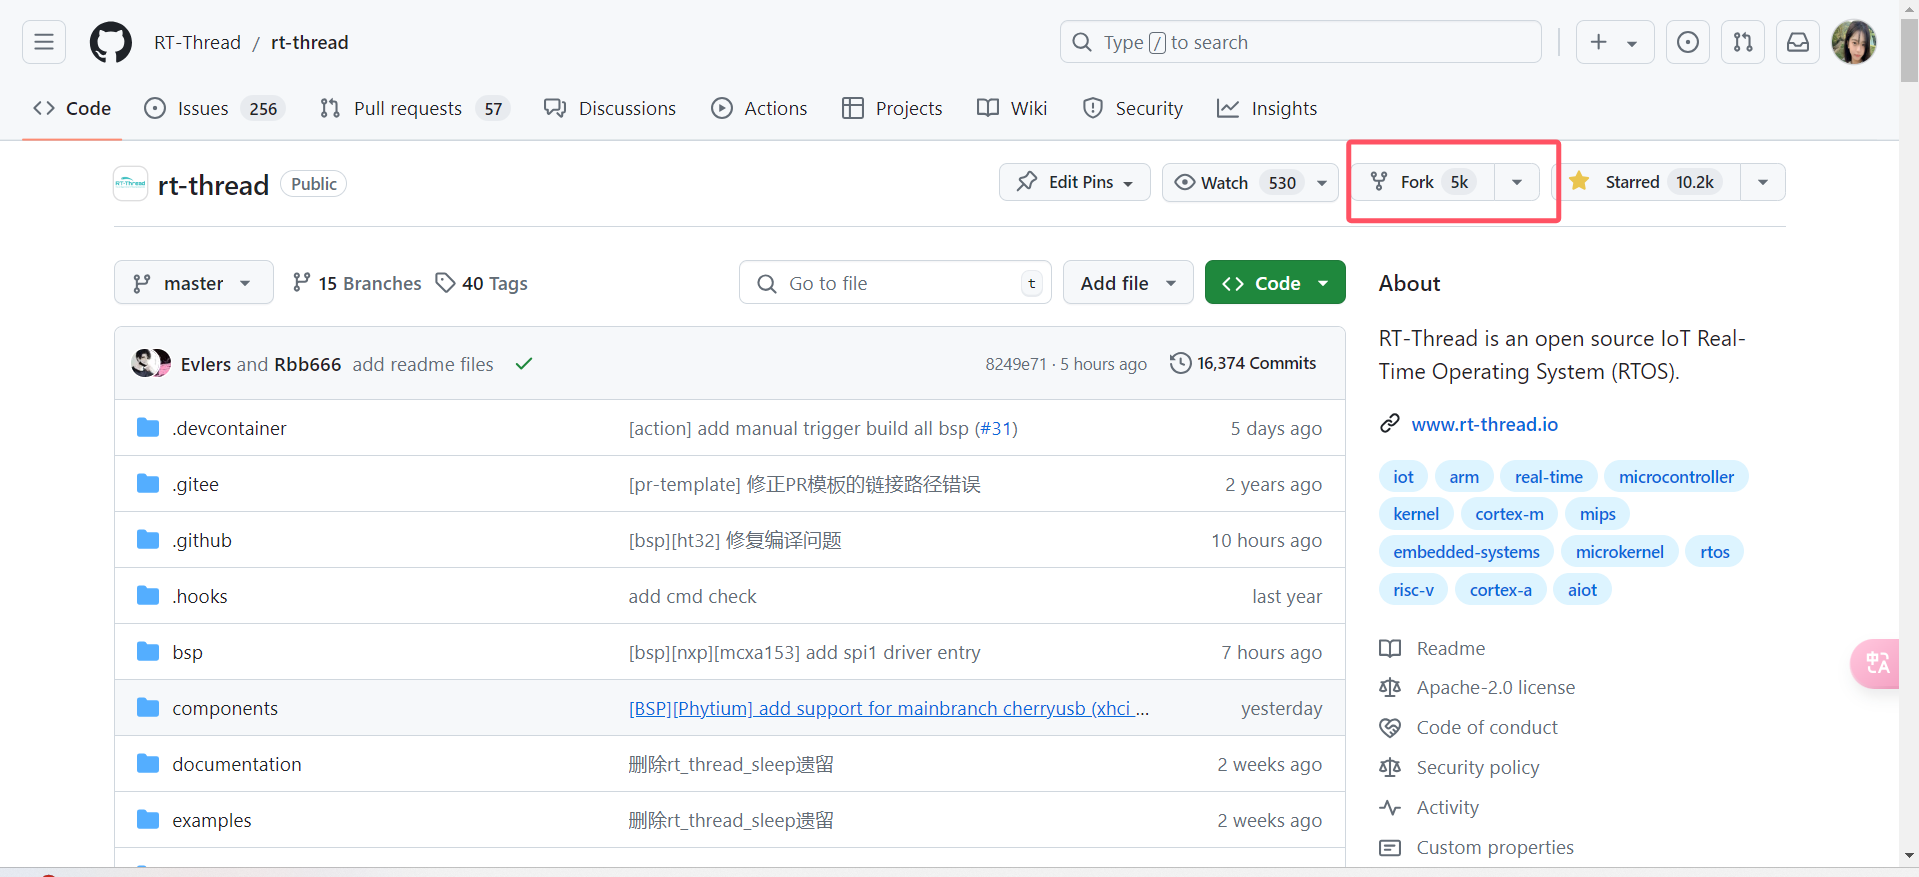Show commit check status checkmark
Viewport: 1919px width, 877px height.
point(524,364)
